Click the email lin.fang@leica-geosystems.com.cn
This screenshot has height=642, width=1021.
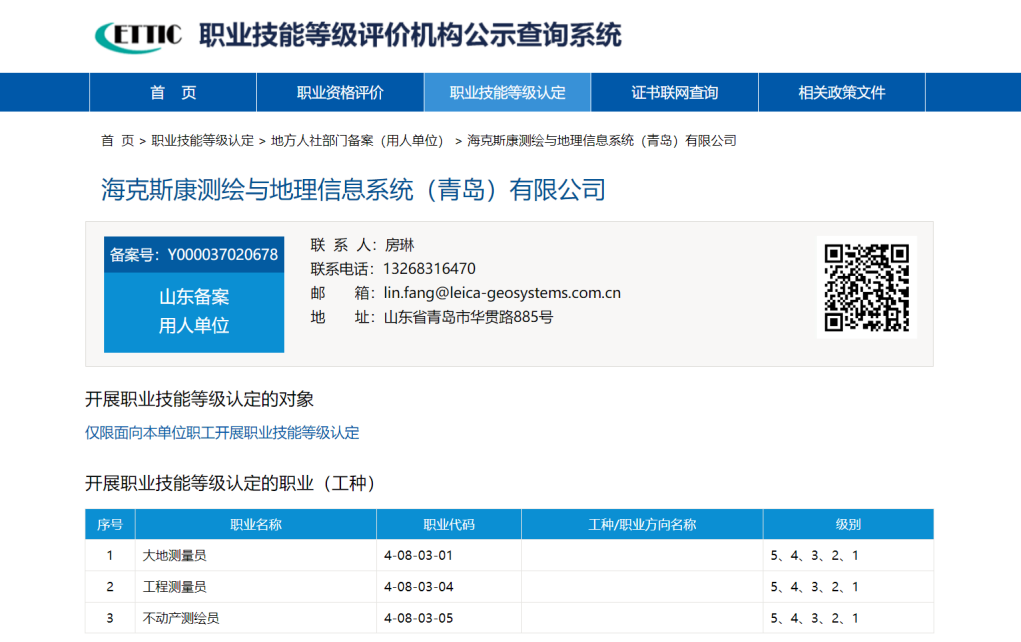[x=502, y=293]
